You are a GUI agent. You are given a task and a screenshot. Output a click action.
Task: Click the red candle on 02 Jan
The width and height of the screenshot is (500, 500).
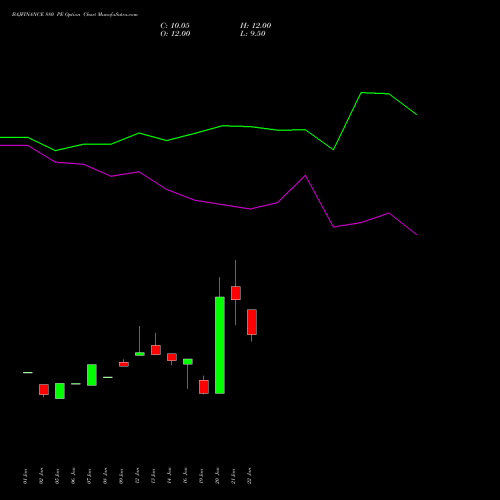[44, 390]
